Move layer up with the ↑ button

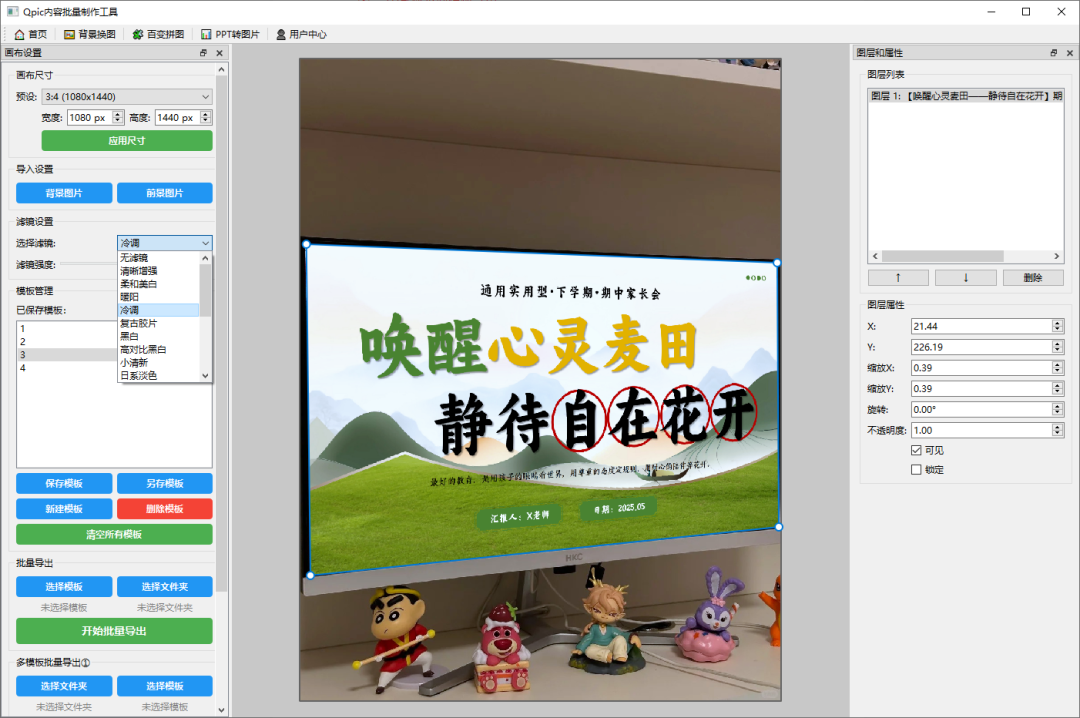[898, 278]
